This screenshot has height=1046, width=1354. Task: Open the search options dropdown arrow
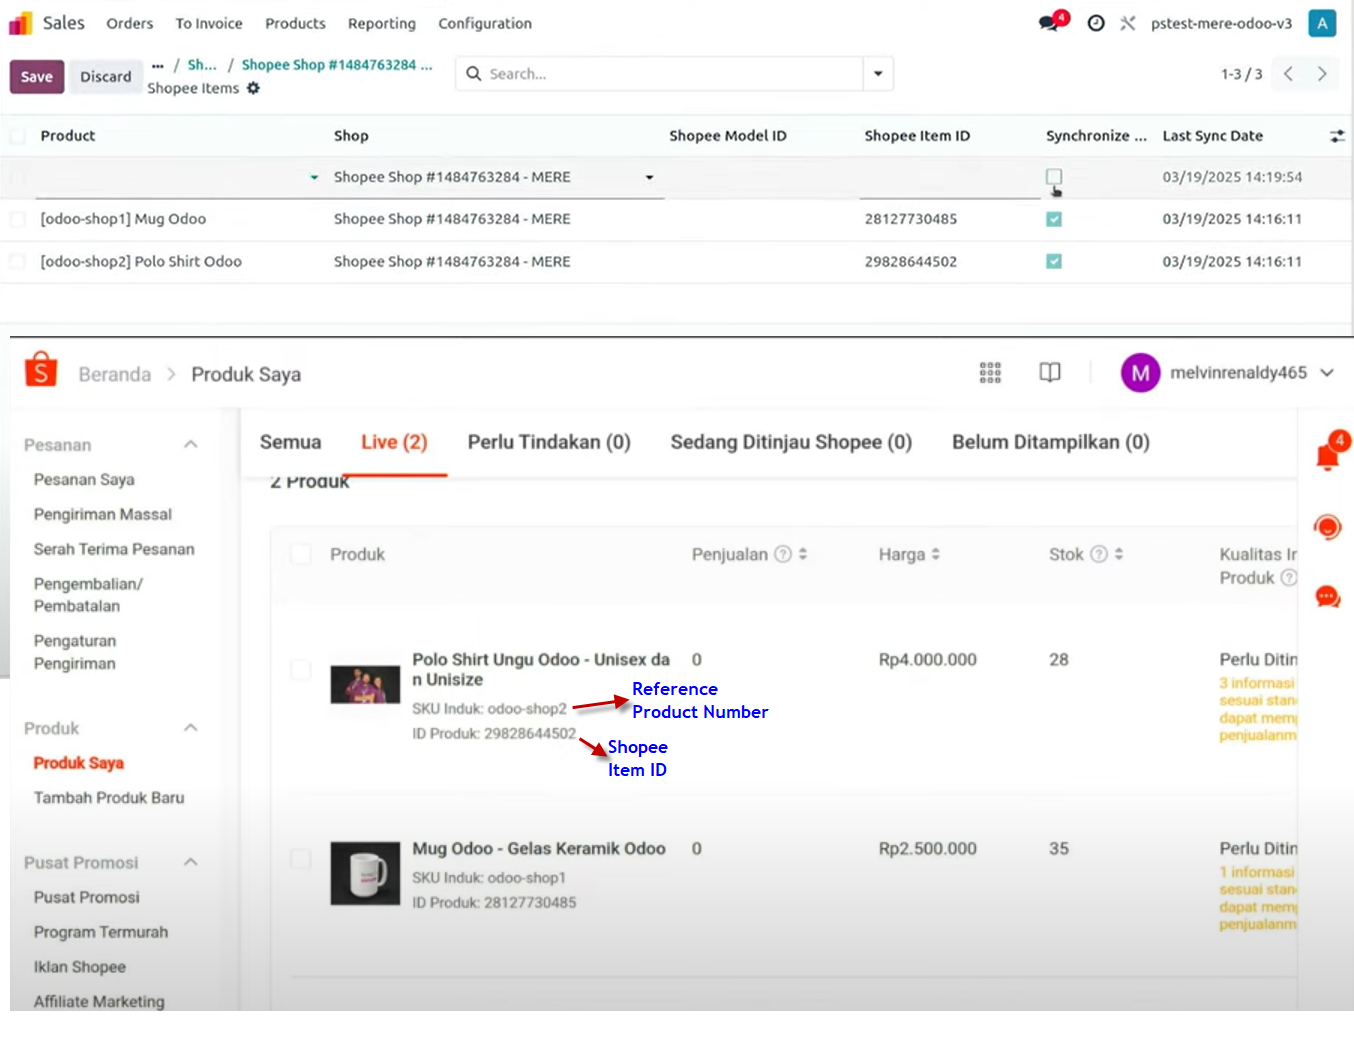click(878, 74)
